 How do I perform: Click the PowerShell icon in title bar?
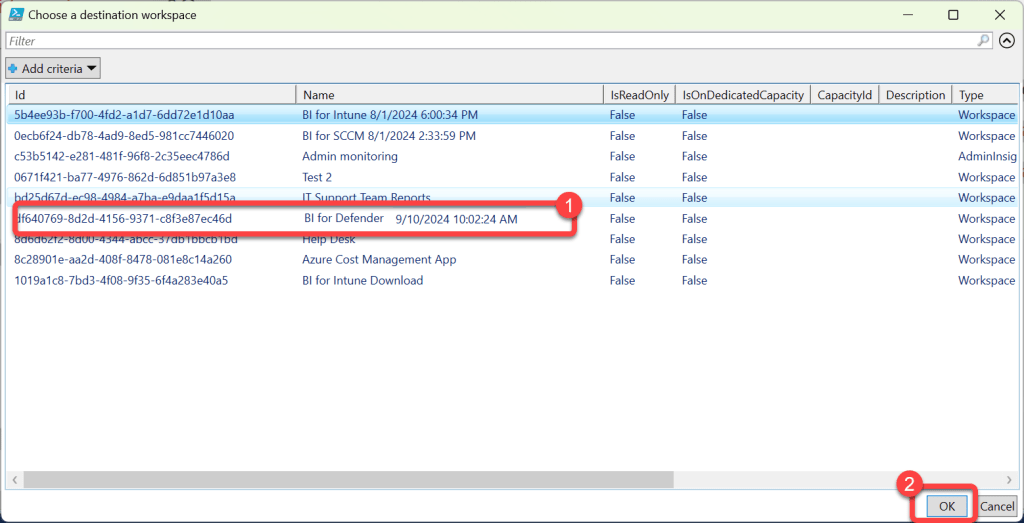[14, 15]
